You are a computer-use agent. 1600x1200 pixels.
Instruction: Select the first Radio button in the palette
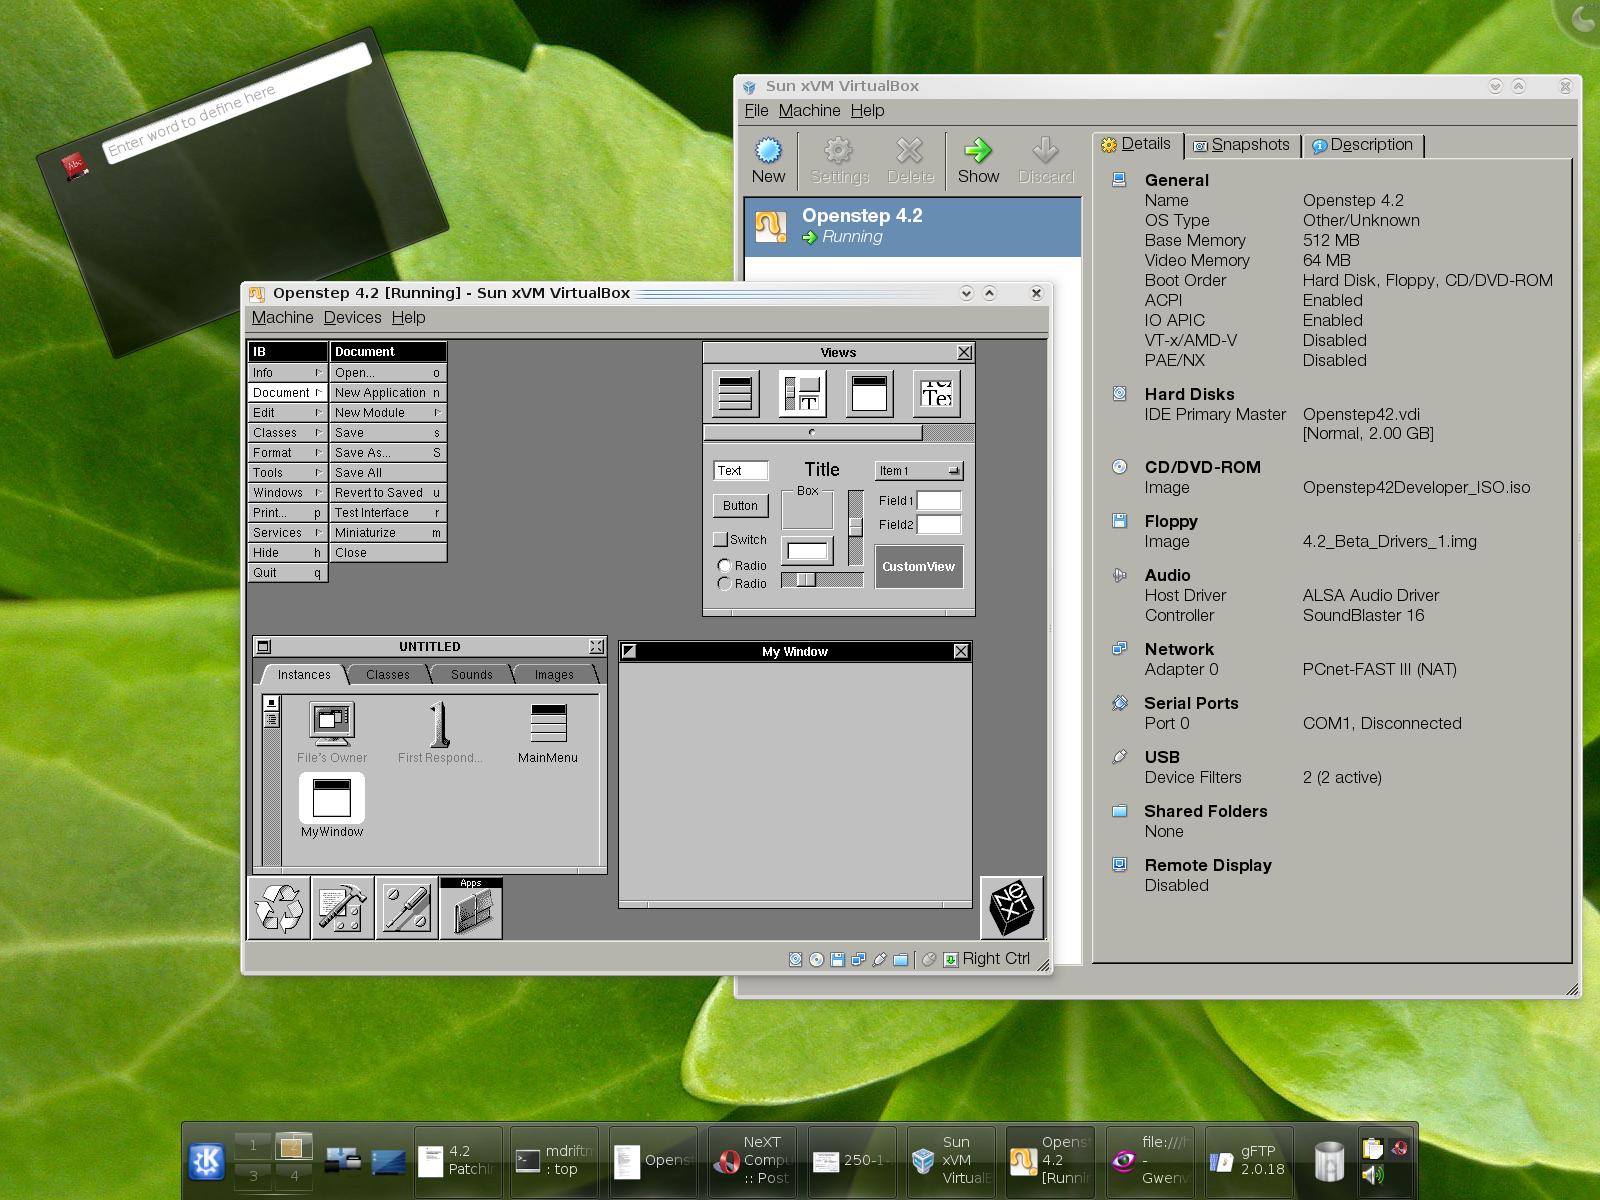[x=725, y=566]
